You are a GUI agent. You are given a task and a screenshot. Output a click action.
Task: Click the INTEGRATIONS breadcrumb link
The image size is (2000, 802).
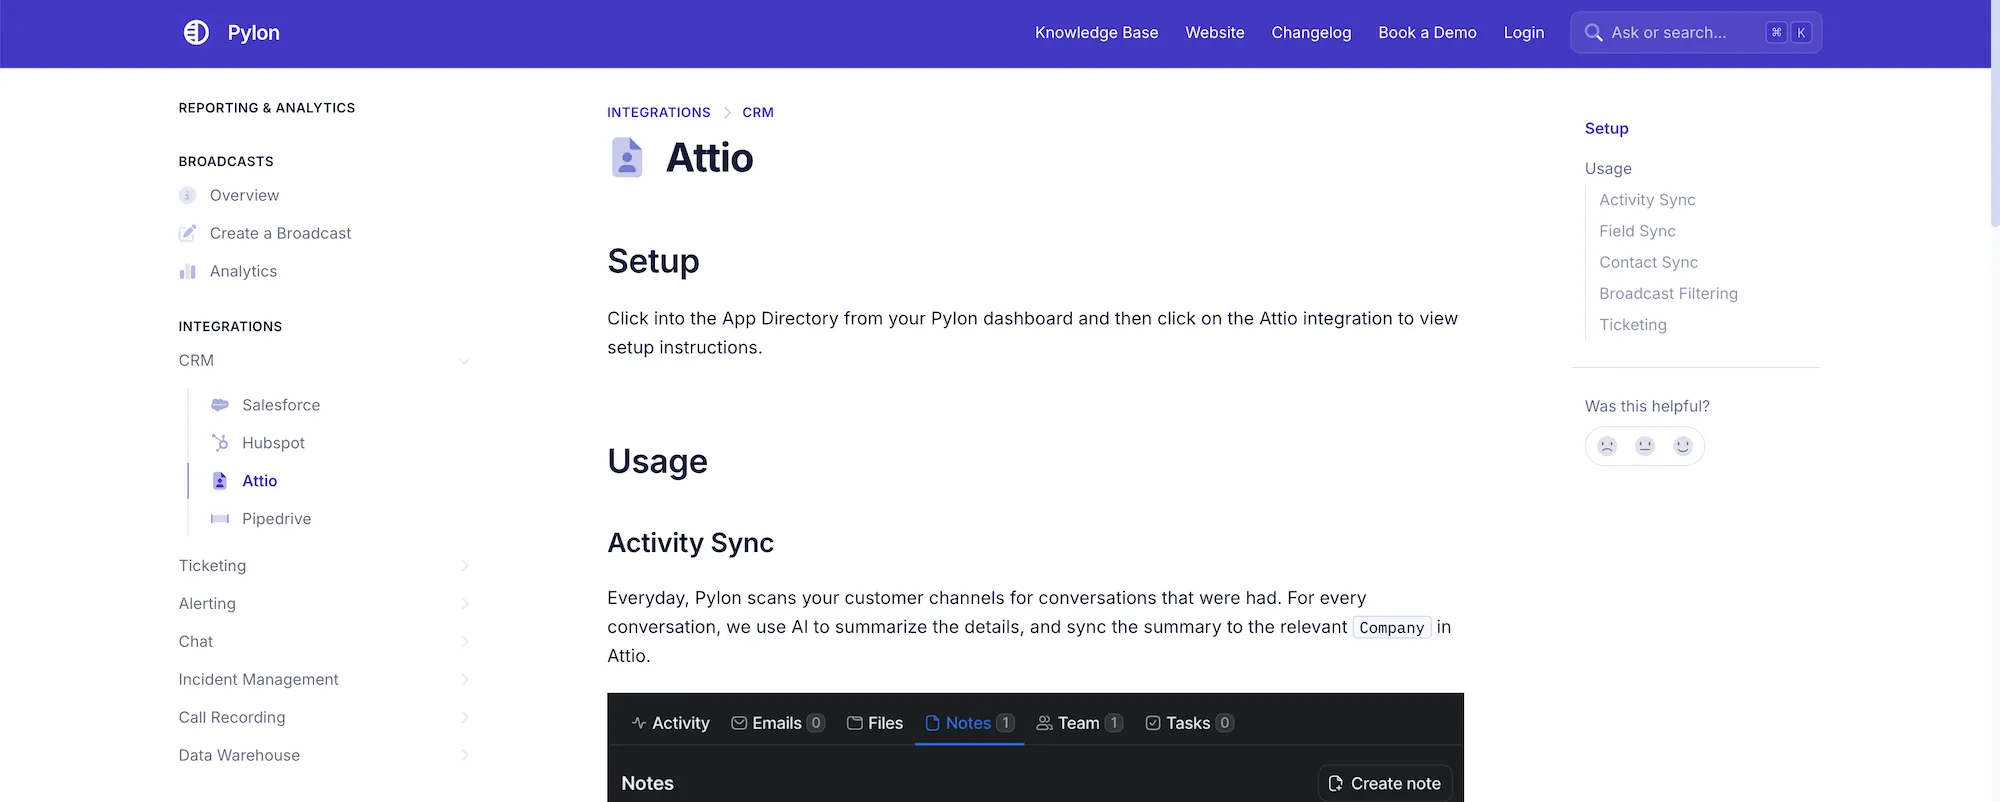(659, 113)
